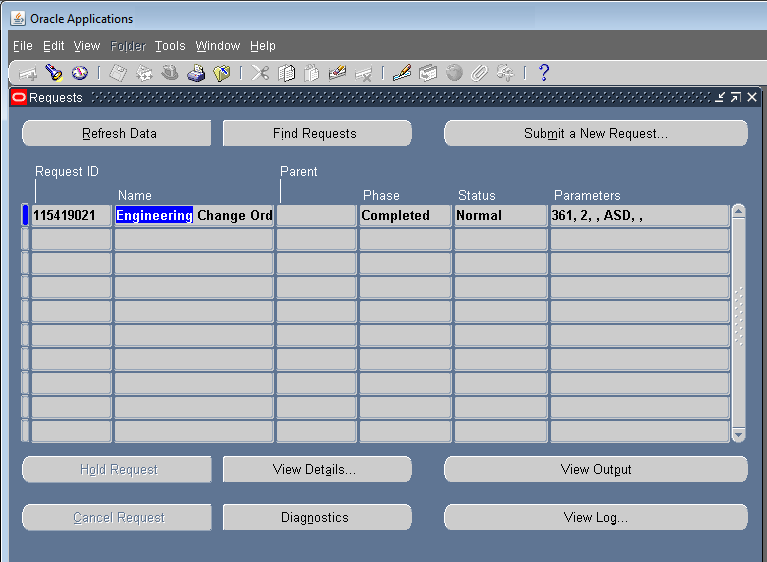
Task: Click the blue record indicator of first row
Action: 25,215
